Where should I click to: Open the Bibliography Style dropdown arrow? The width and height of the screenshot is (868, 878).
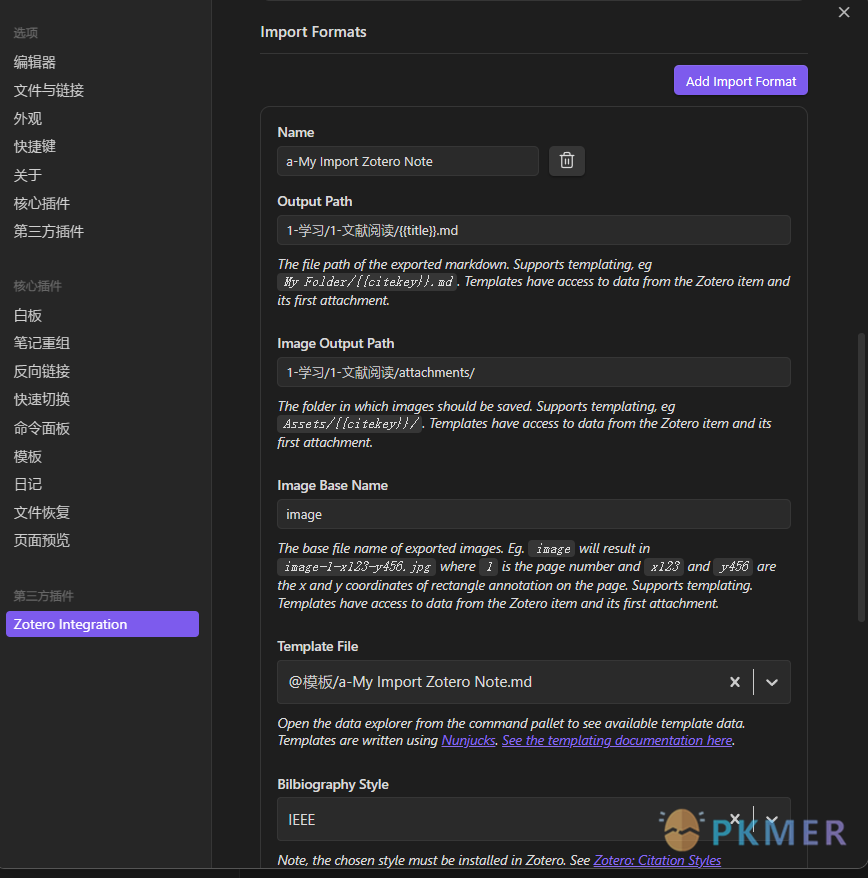[772, 819]
